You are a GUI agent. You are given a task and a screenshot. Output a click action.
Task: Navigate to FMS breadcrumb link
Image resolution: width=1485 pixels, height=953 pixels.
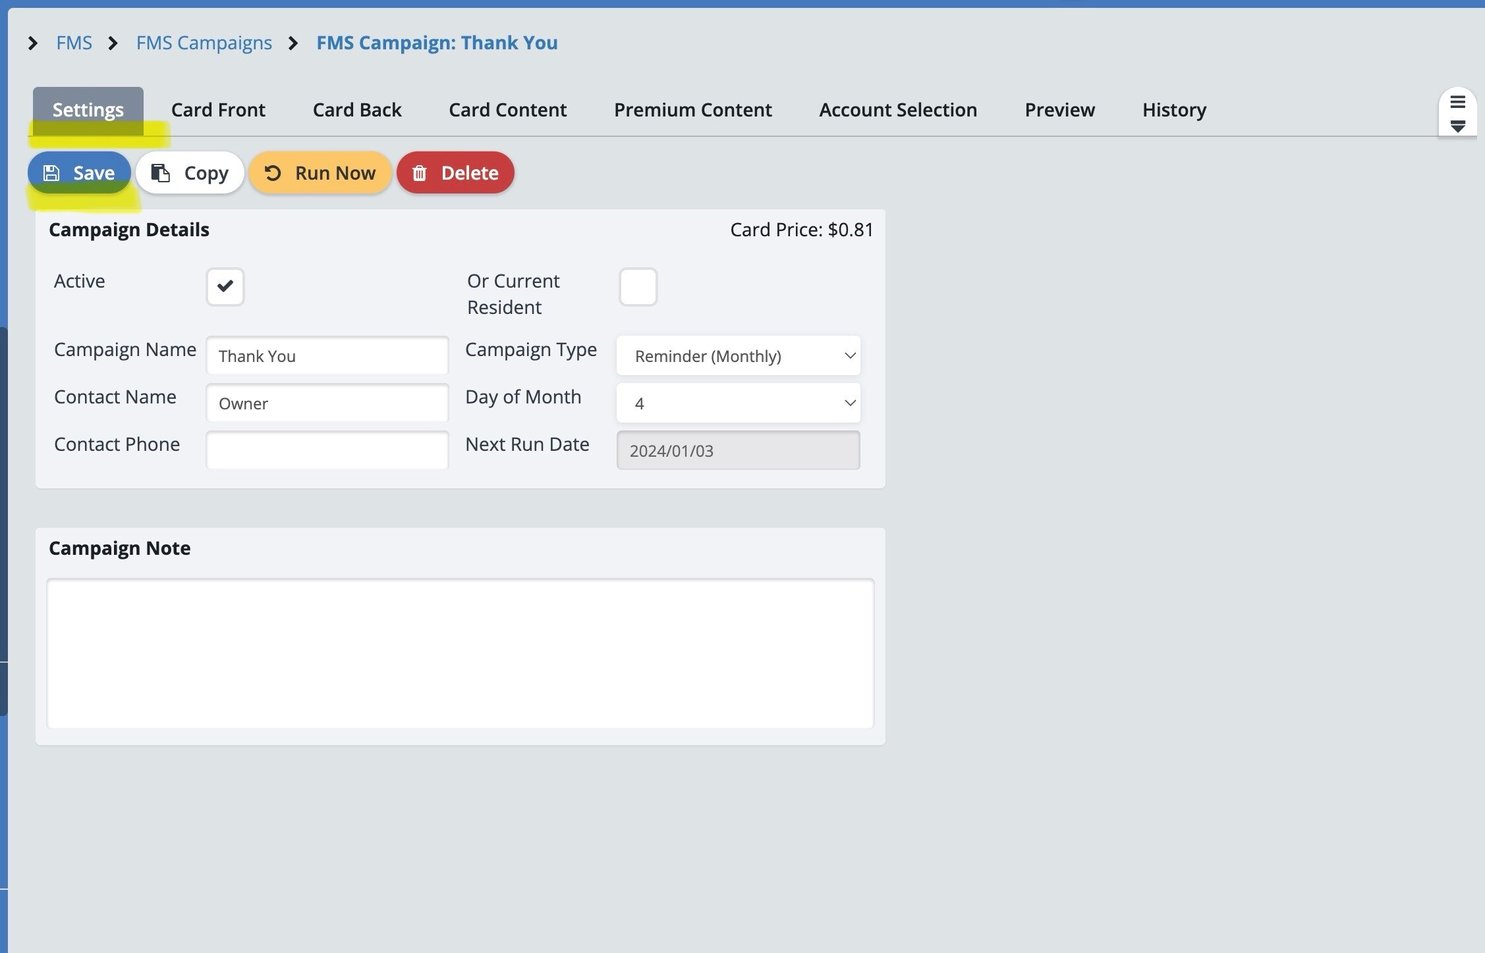pos(74,43)
